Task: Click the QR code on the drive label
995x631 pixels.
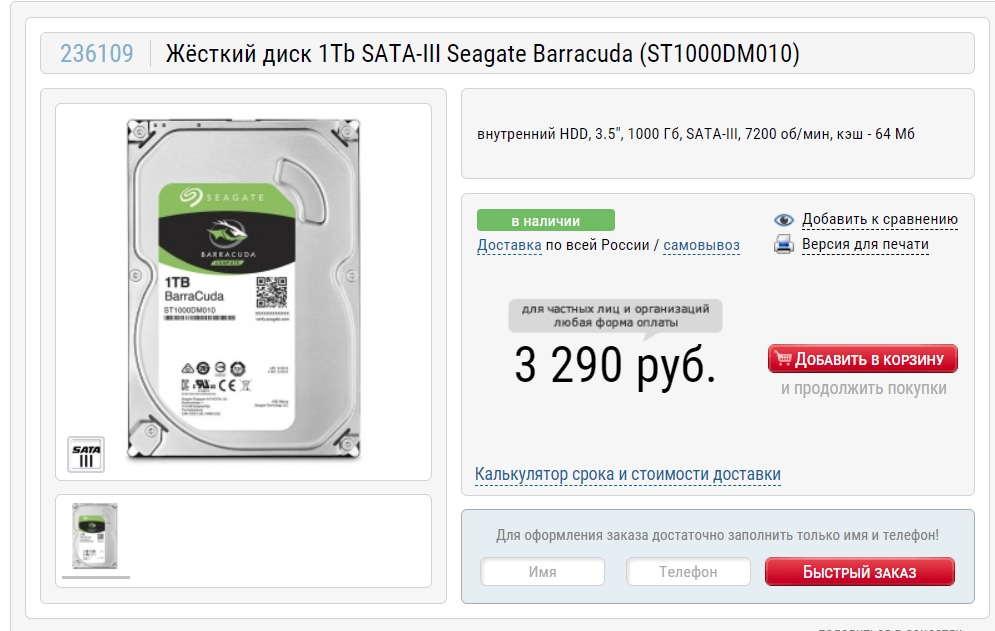Action: point(272,292)
